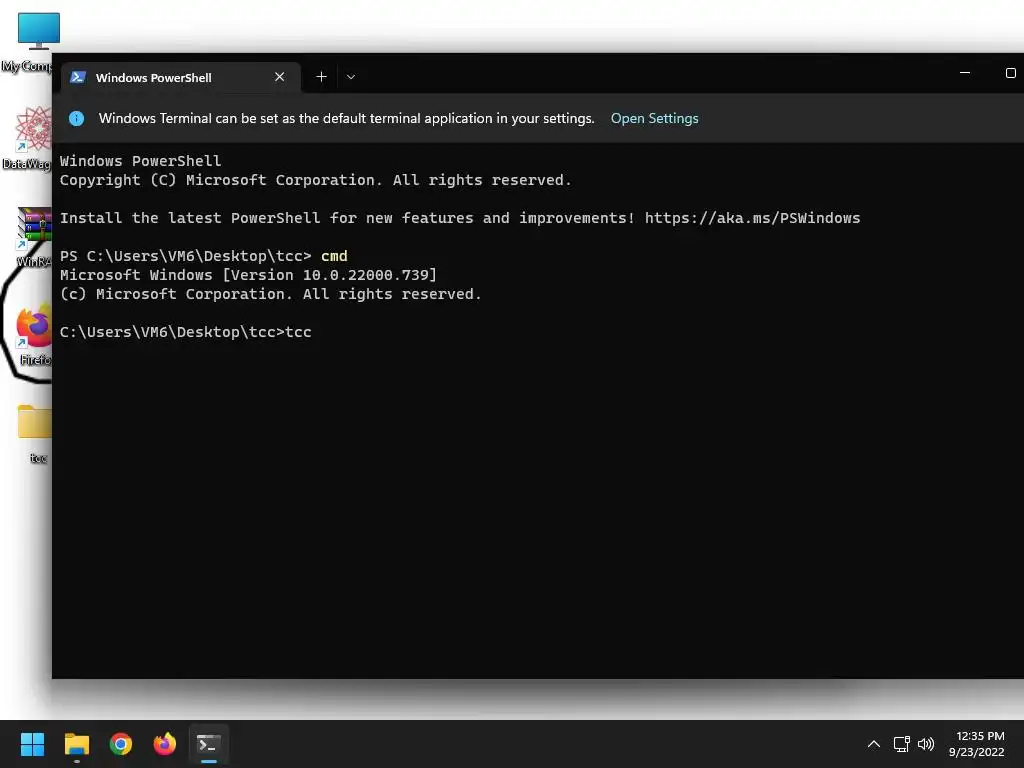Click the PowerShell icon in the tab
Viewport: 1024px width, 768px height.
(78, 77)
